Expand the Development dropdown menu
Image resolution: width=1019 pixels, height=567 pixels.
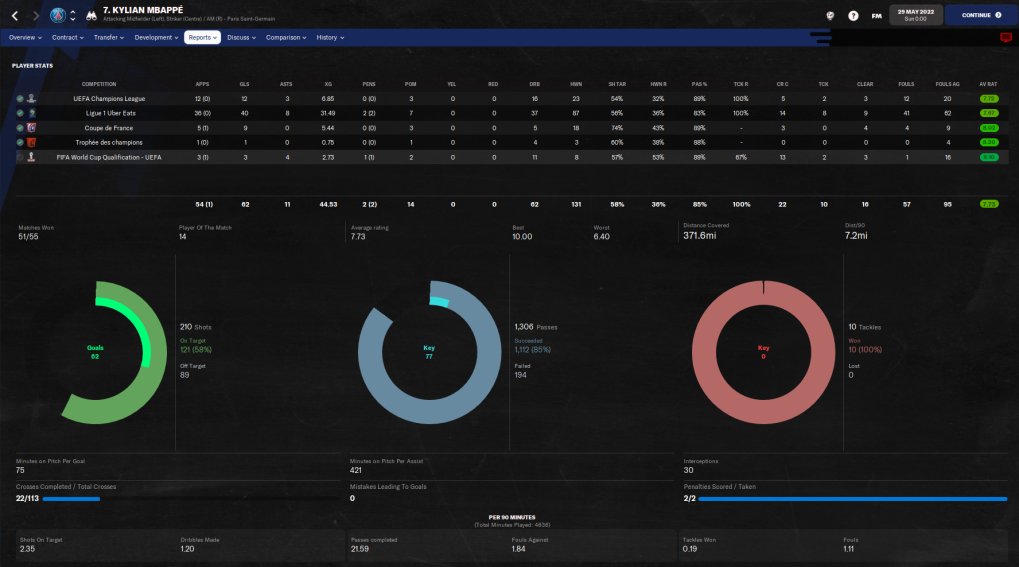click(x=156, y=38)
